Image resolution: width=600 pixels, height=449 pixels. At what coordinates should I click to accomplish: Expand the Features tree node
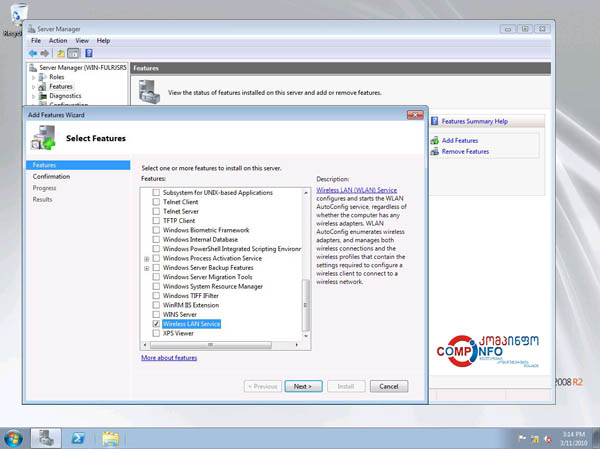(34, 87)
